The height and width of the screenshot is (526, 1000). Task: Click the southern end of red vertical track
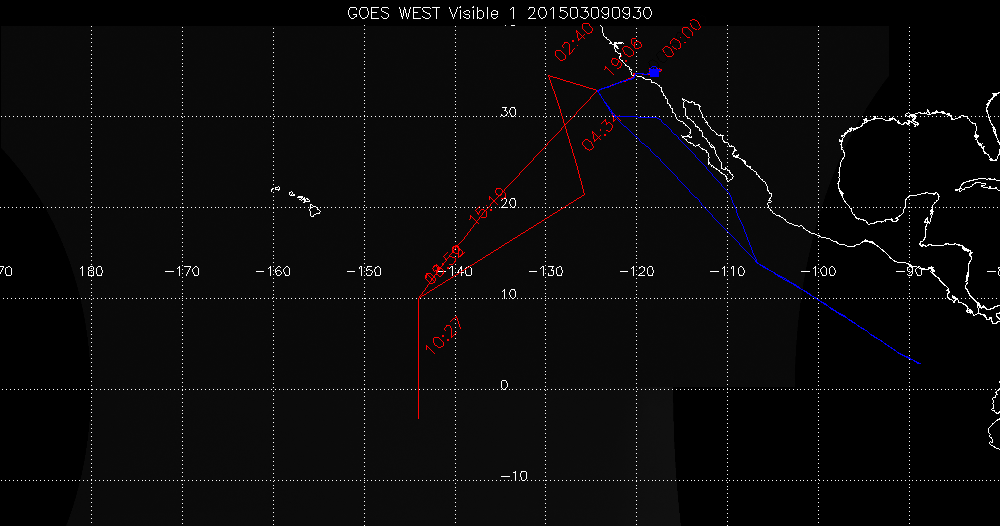(418, 418)
